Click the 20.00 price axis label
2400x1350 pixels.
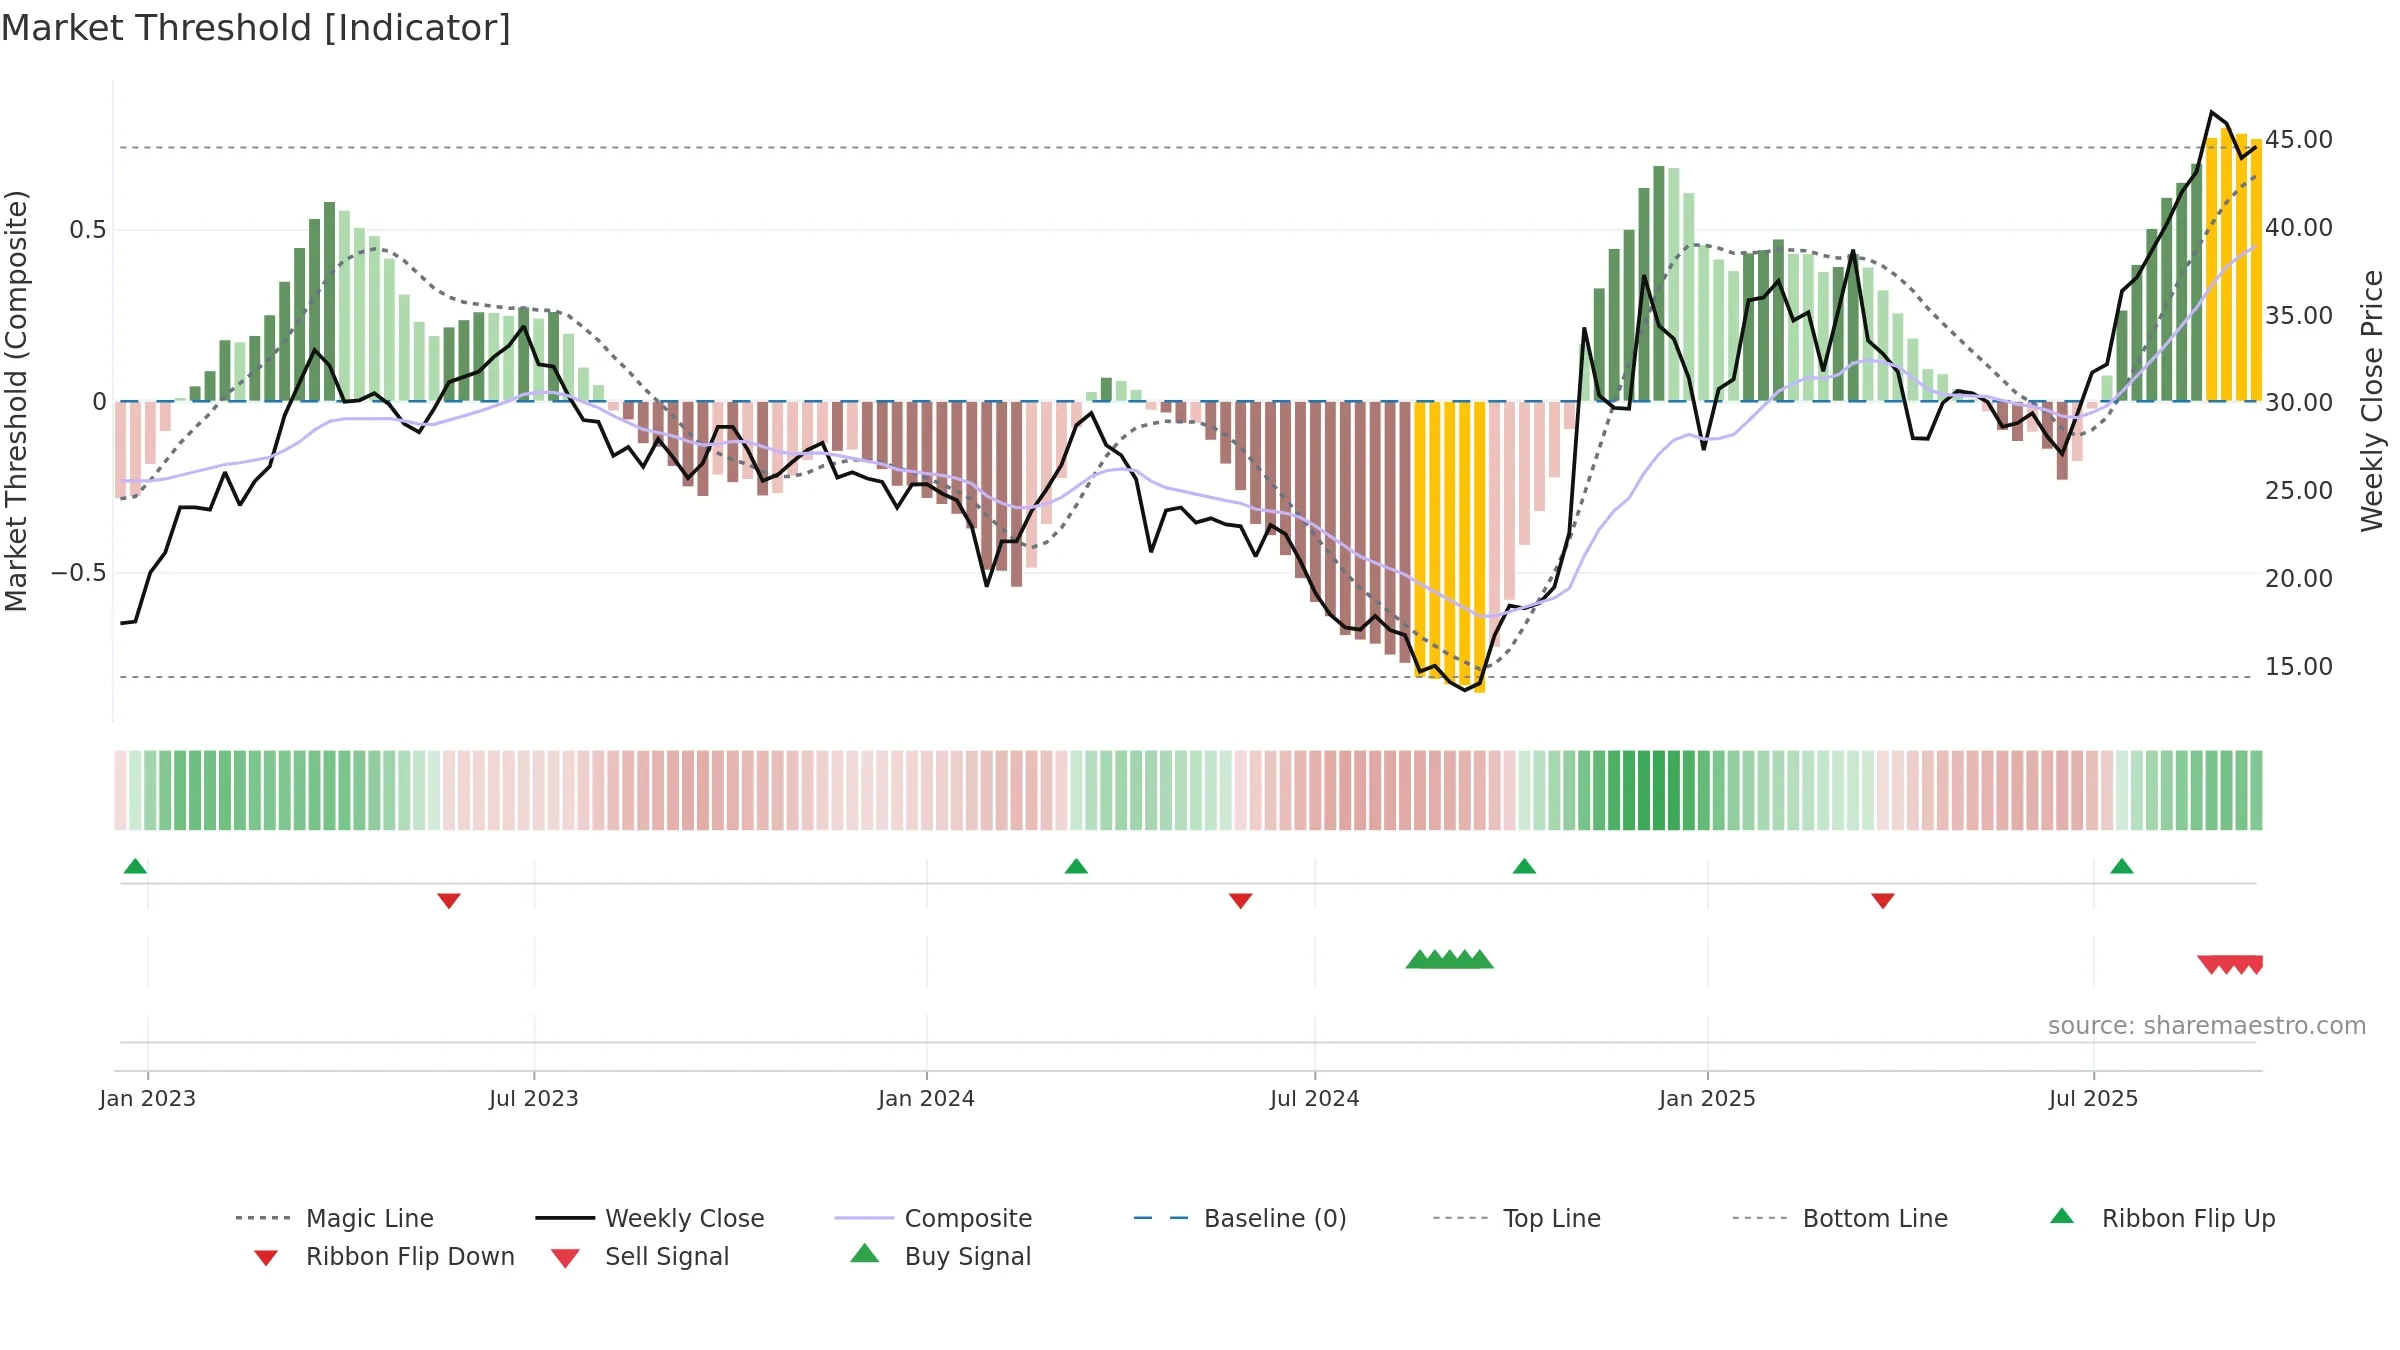pos(2299,578)
